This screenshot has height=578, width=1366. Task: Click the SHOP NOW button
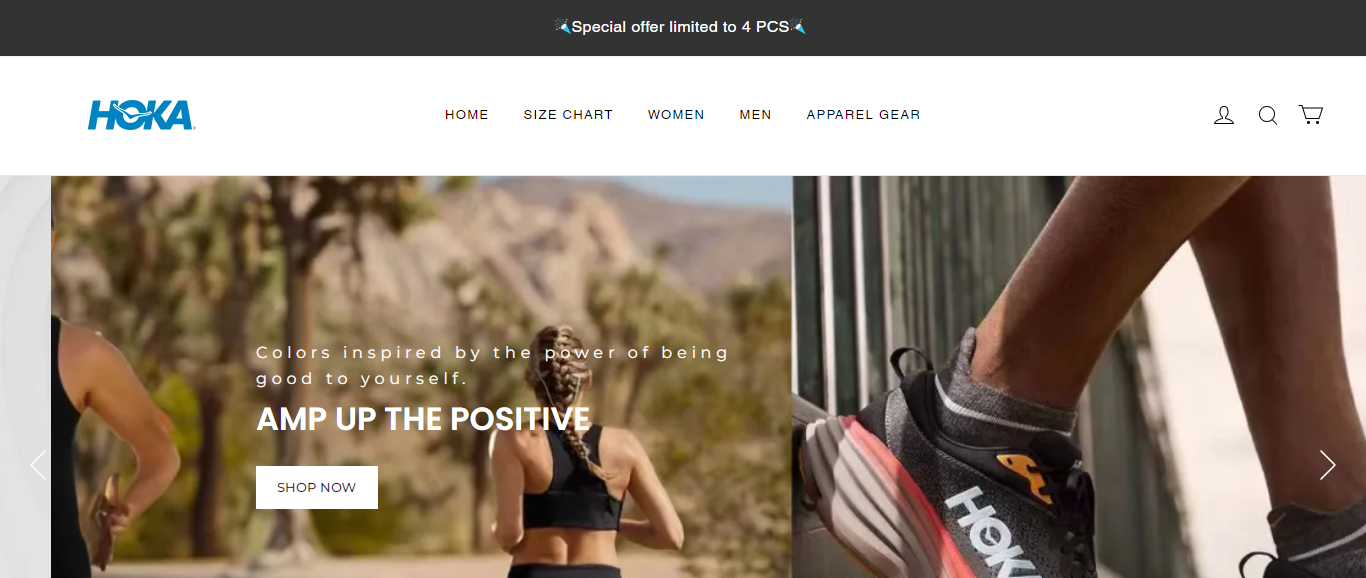tap(317, 487)
